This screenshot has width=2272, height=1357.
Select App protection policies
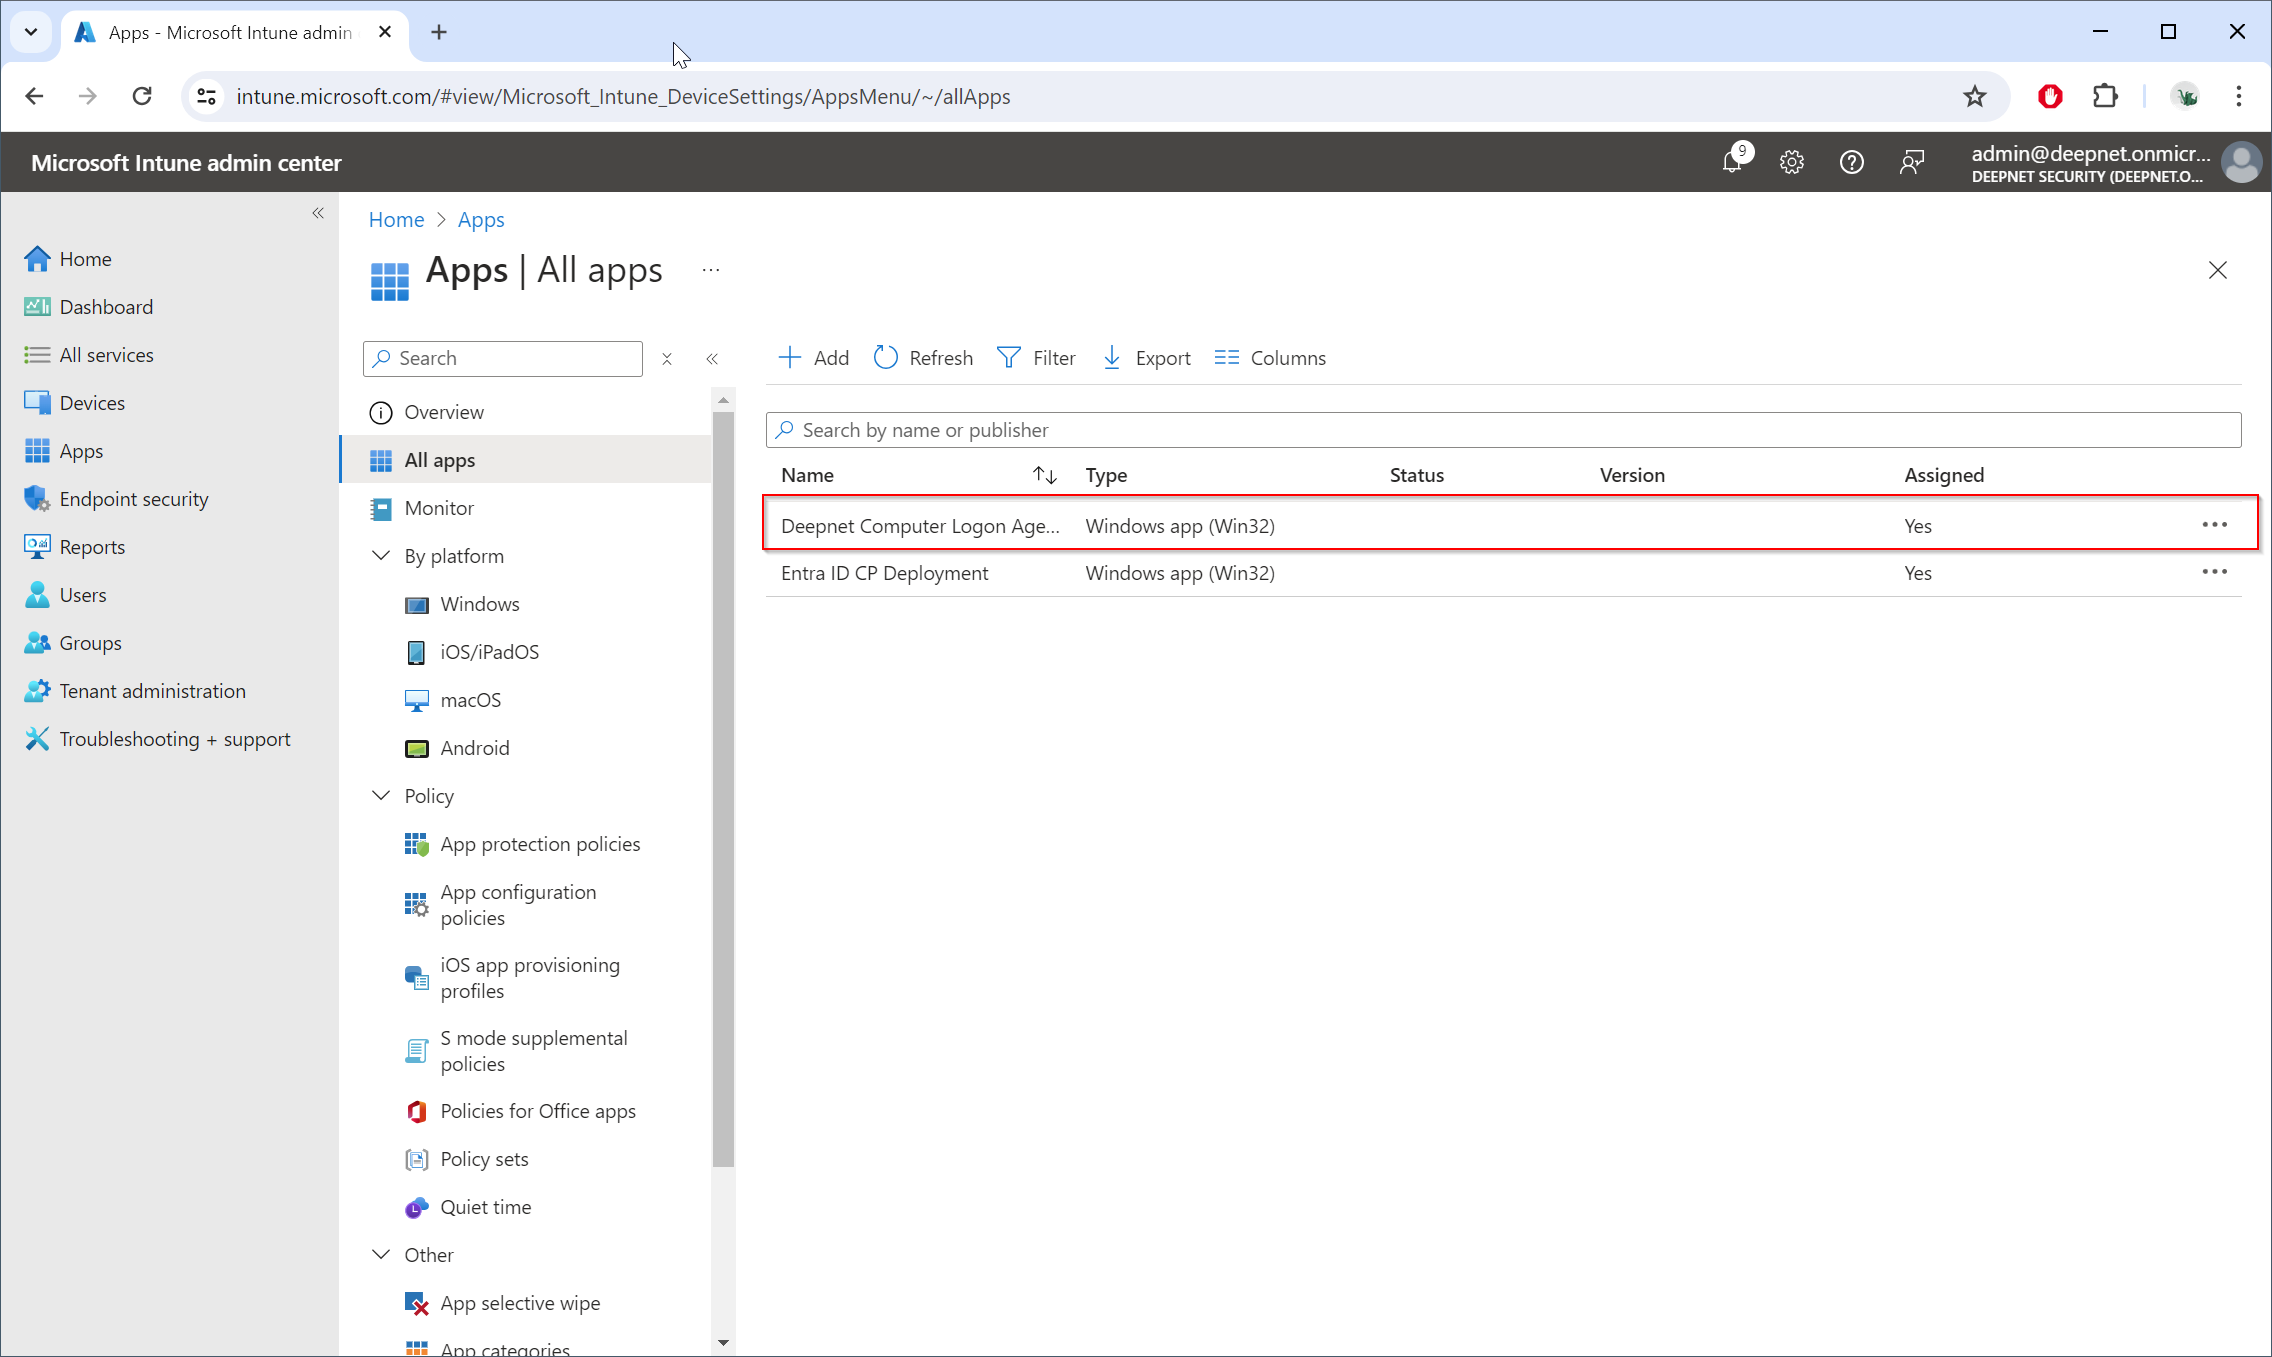pos(540,844)
